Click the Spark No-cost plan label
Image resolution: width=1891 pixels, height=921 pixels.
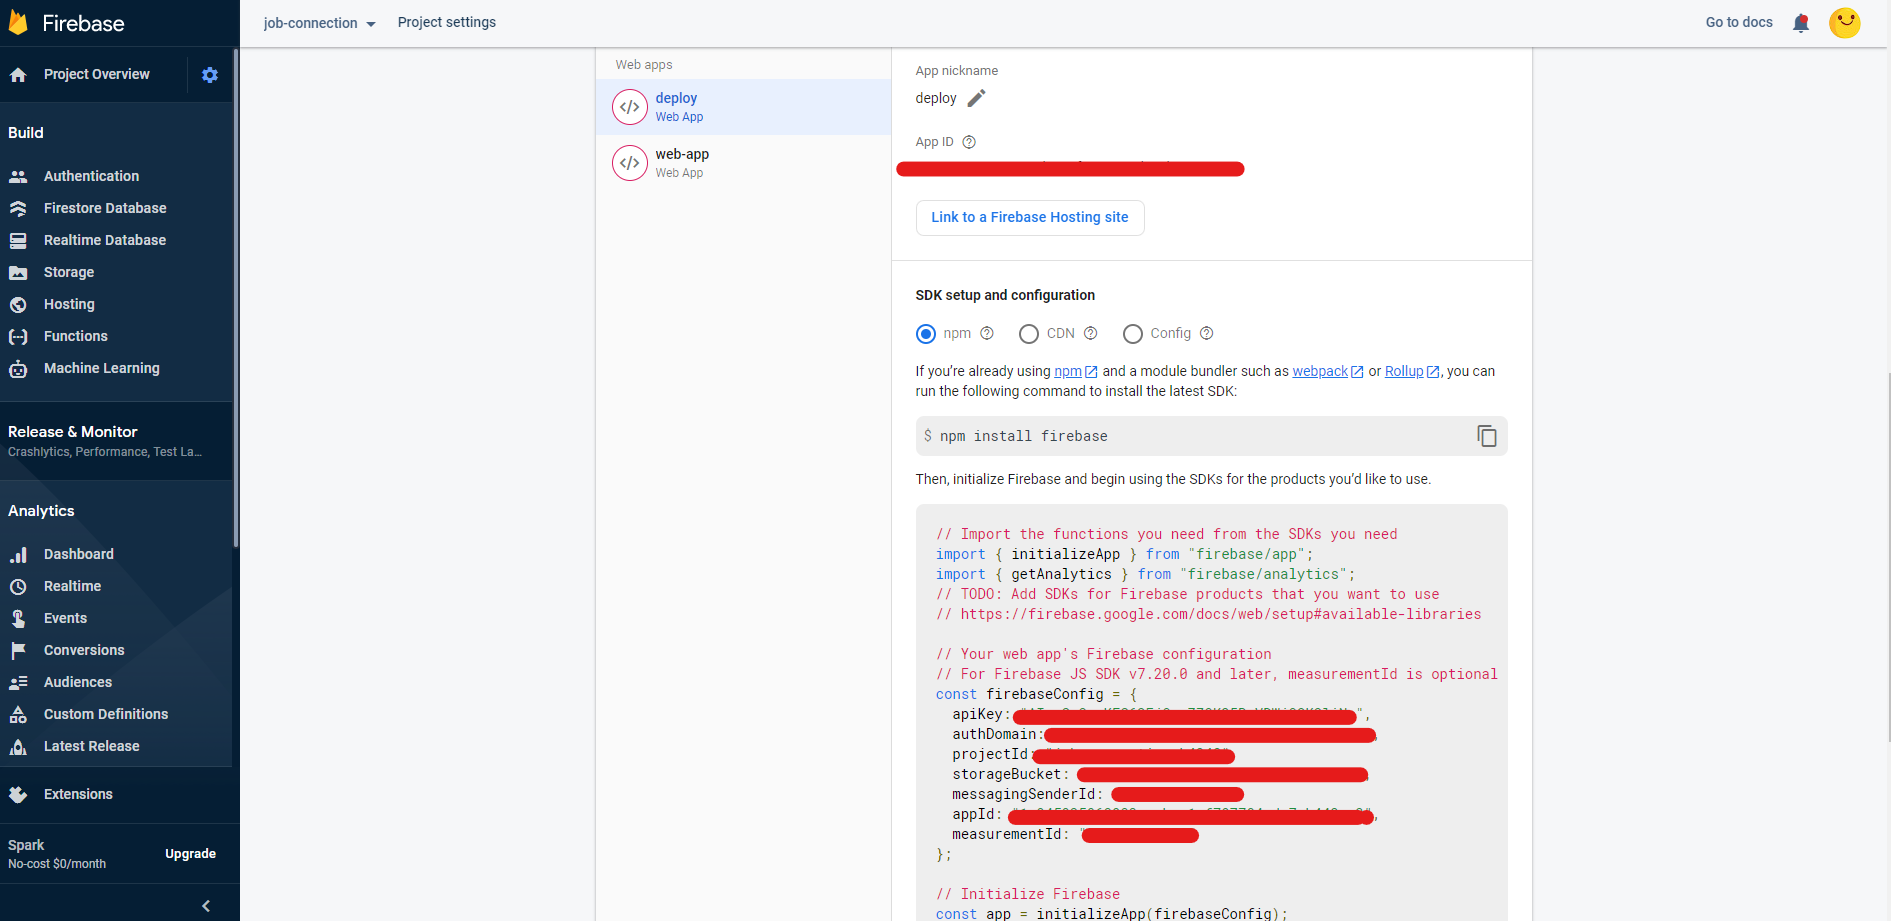pos(57,854)
